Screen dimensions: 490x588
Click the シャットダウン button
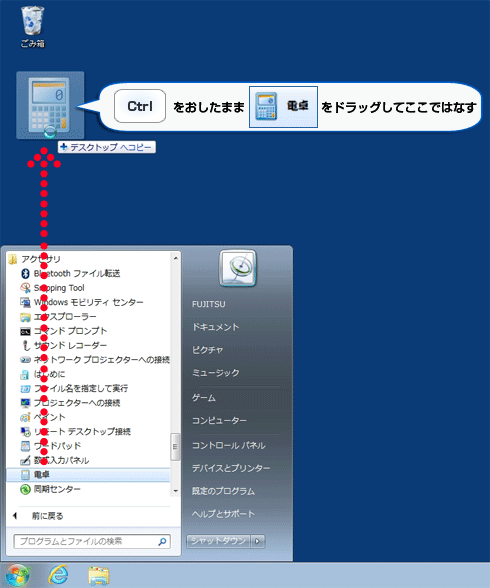pyautogui.click(x=218, y=541)
